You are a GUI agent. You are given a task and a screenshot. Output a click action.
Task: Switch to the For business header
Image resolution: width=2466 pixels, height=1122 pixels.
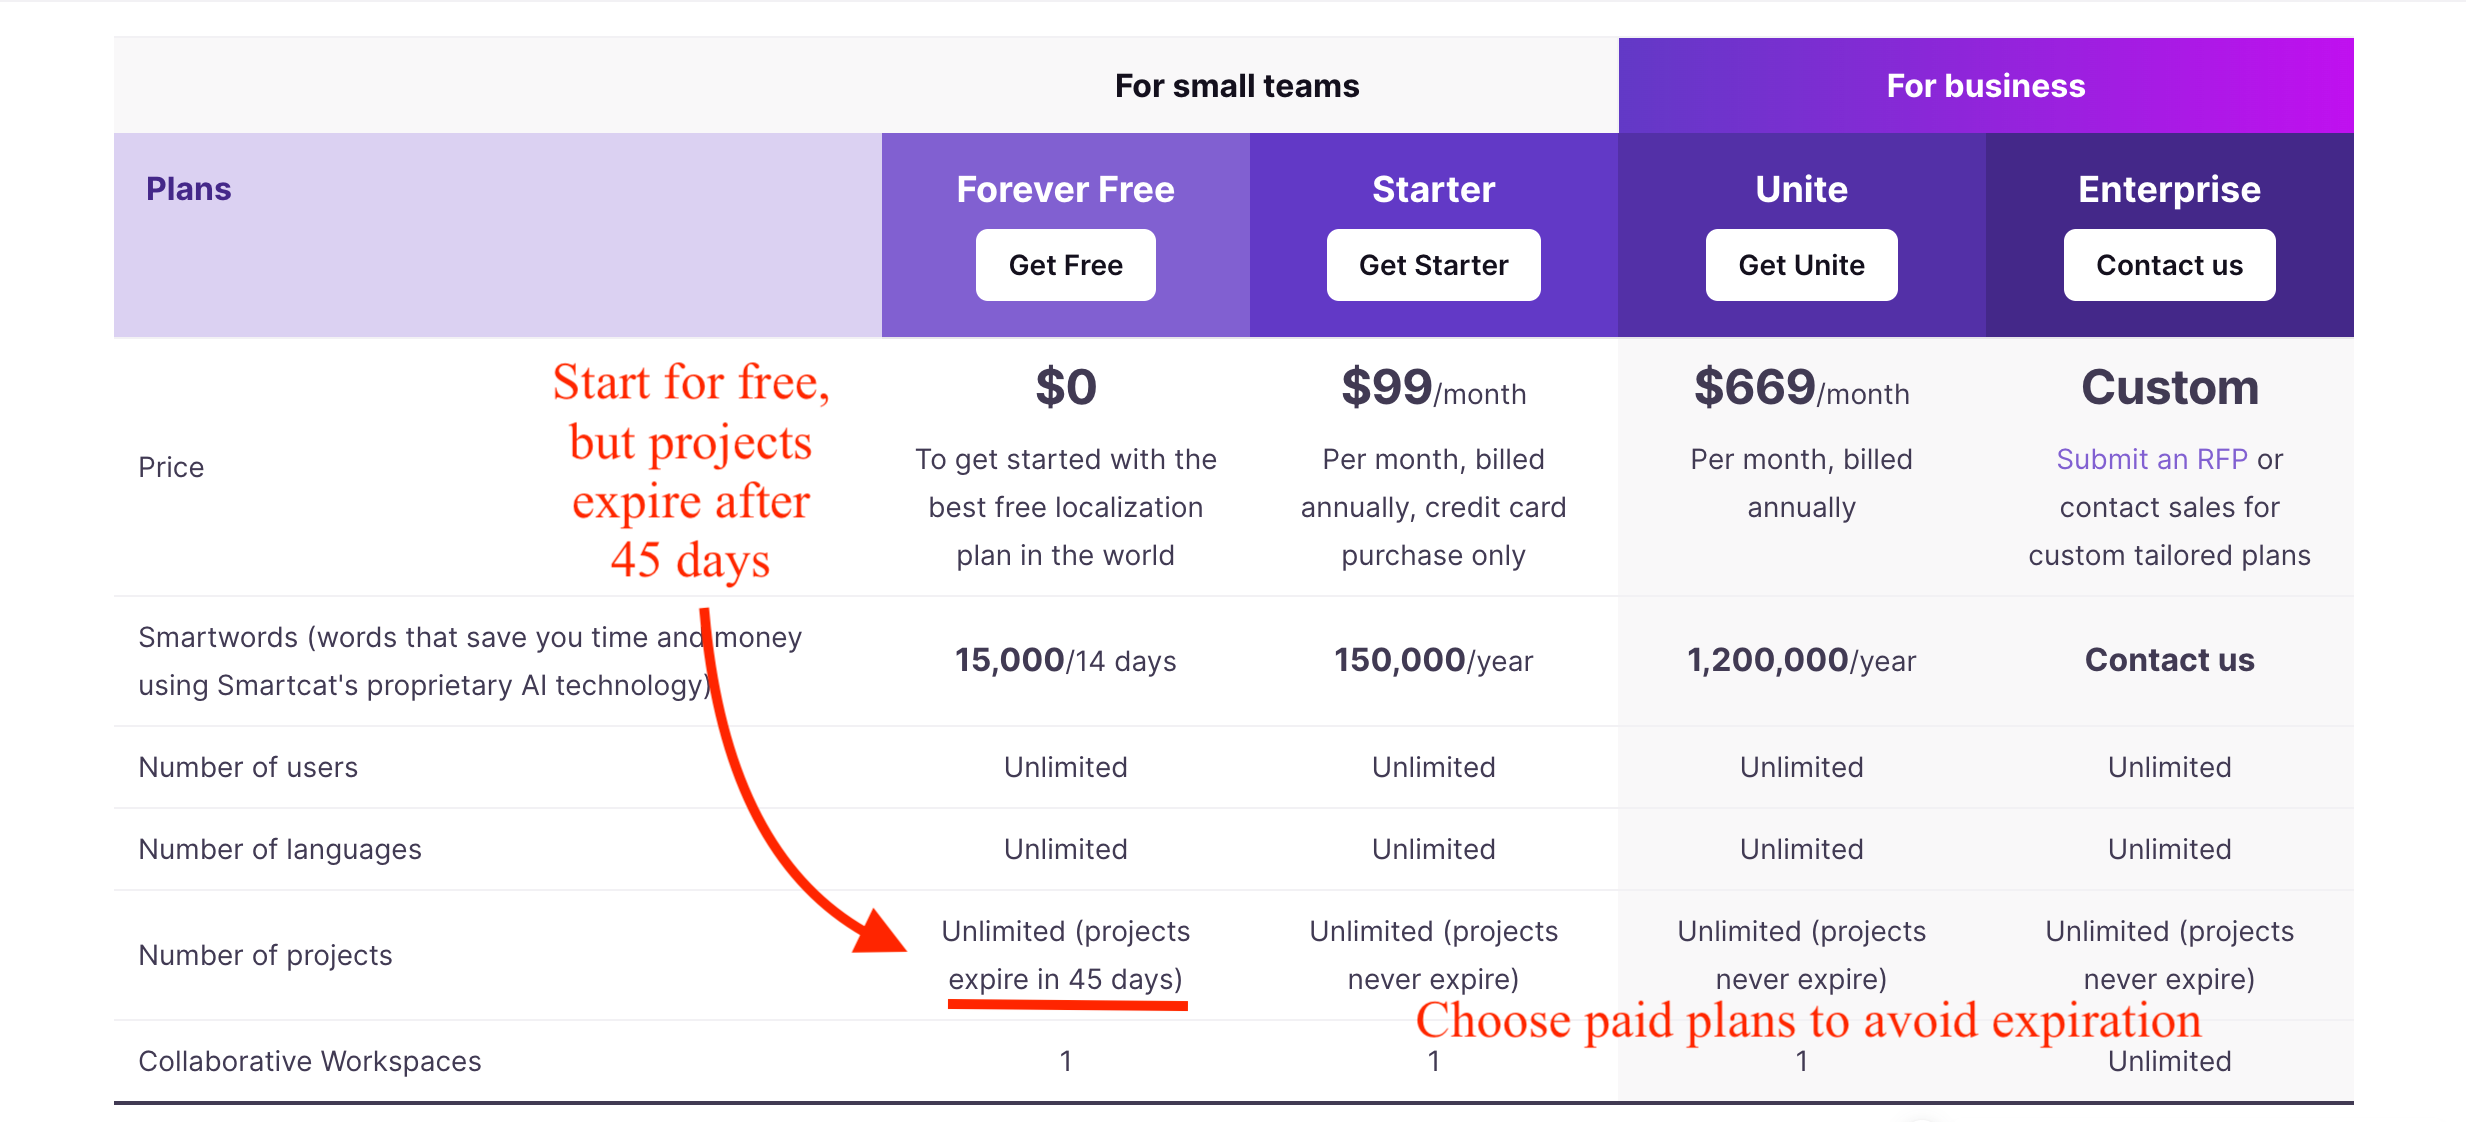click(1985, 86)
